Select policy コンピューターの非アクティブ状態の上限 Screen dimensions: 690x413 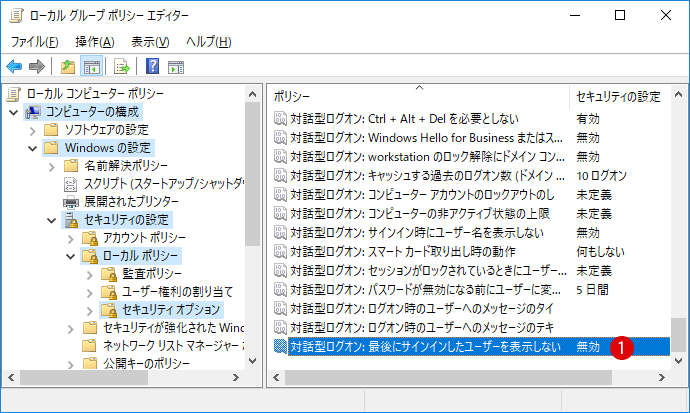(x=420, y=214)
